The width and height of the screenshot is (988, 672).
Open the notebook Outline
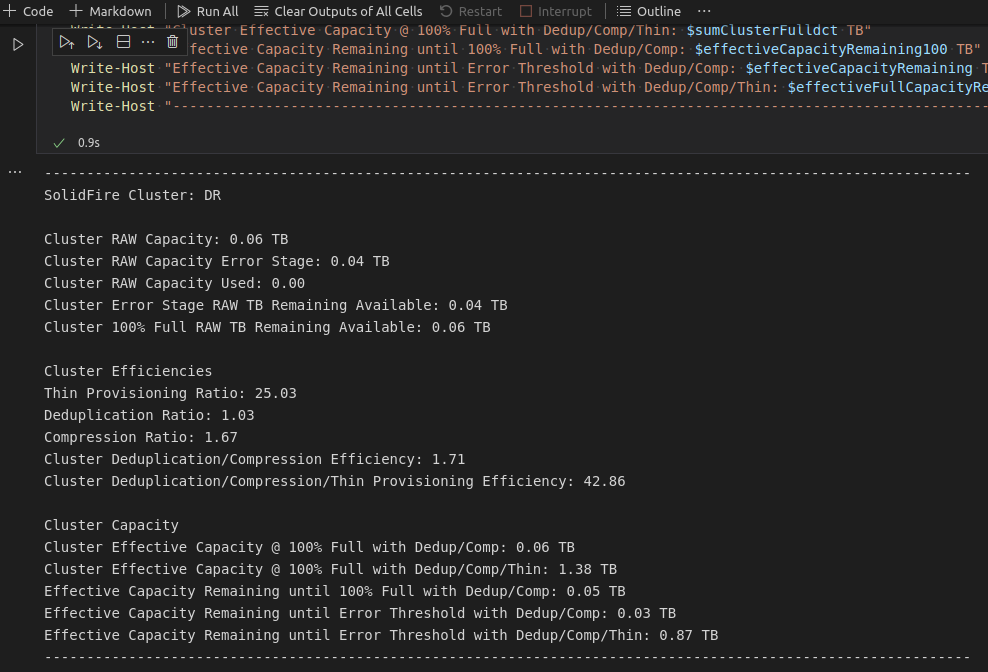pos(648,11)
